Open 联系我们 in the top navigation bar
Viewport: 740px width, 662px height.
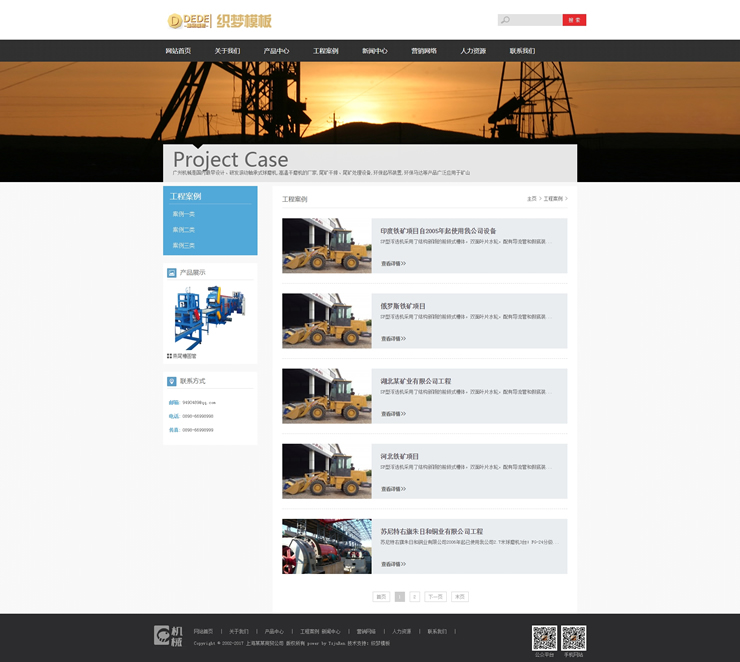click(x=522, y=51)
